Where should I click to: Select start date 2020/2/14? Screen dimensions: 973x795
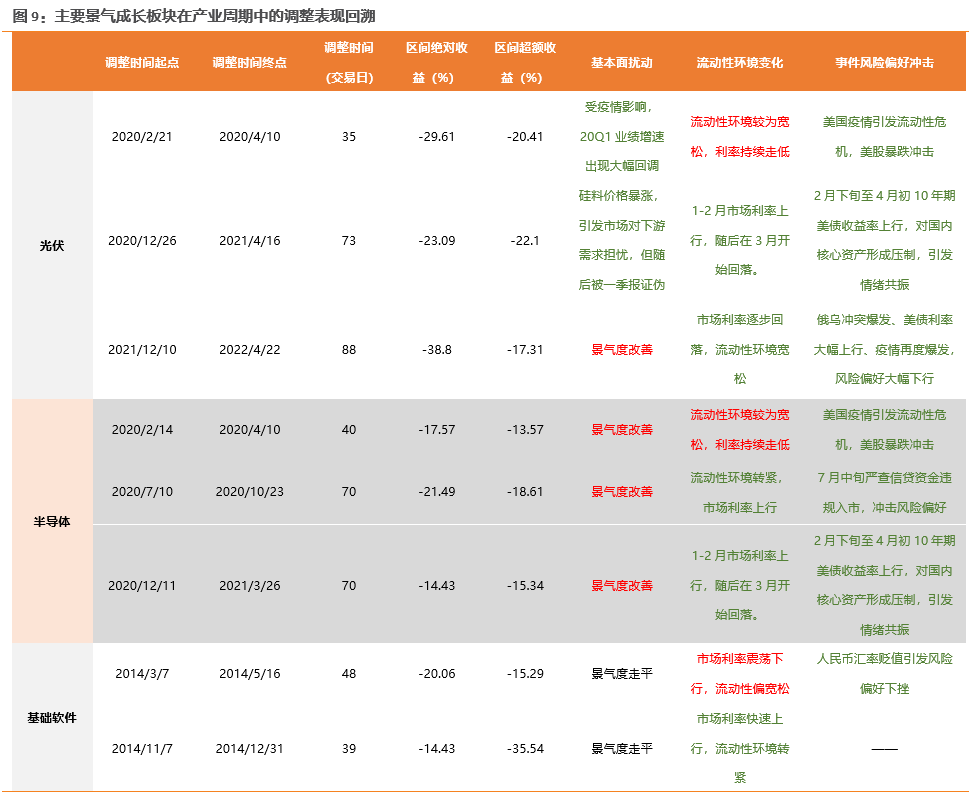[142, 430]
